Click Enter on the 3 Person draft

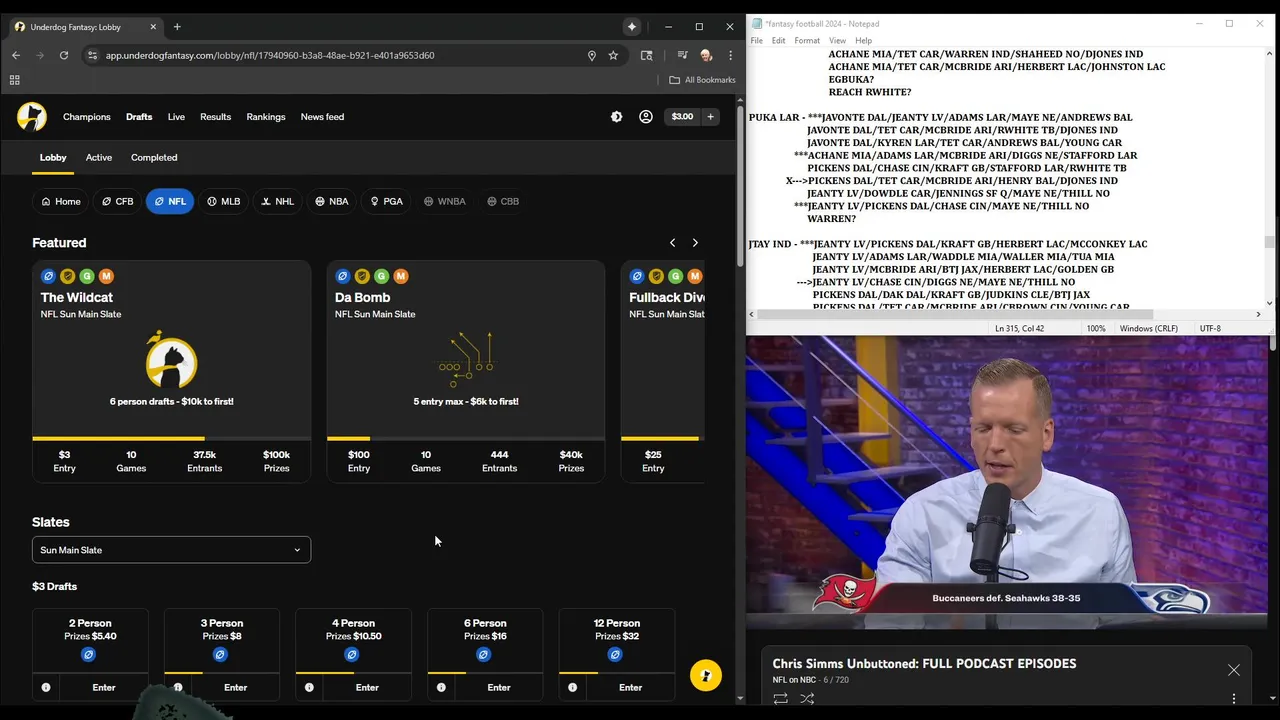[235, 687]
